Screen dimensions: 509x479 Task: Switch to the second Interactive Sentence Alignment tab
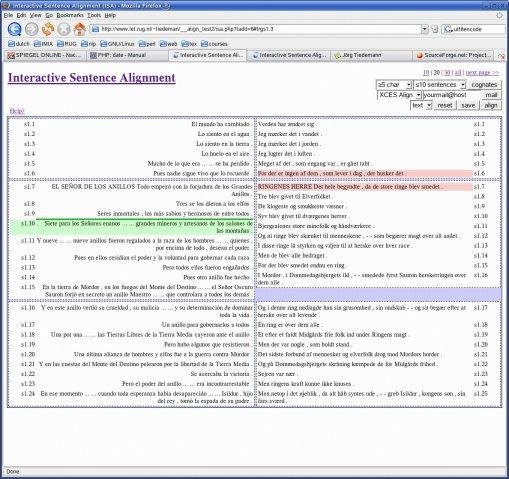click(289, 55)
